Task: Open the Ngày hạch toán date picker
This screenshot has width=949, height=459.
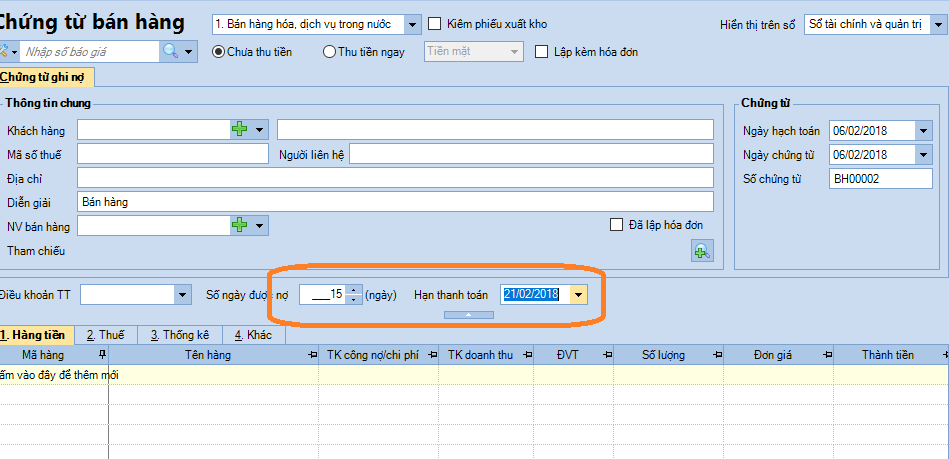Action: (922, 131)
